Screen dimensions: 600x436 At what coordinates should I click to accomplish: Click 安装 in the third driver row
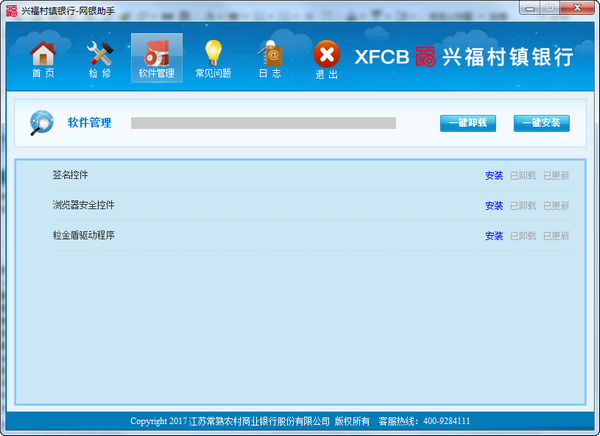click(494, 236)
